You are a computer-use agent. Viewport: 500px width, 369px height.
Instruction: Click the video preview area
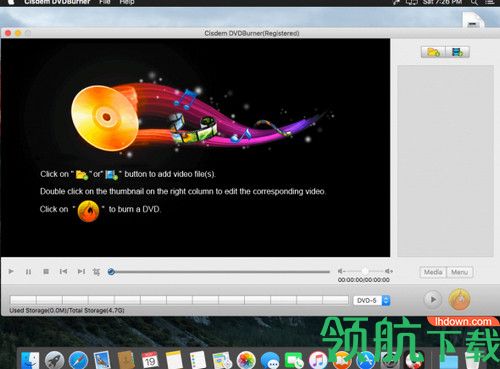tap(195, 148)
